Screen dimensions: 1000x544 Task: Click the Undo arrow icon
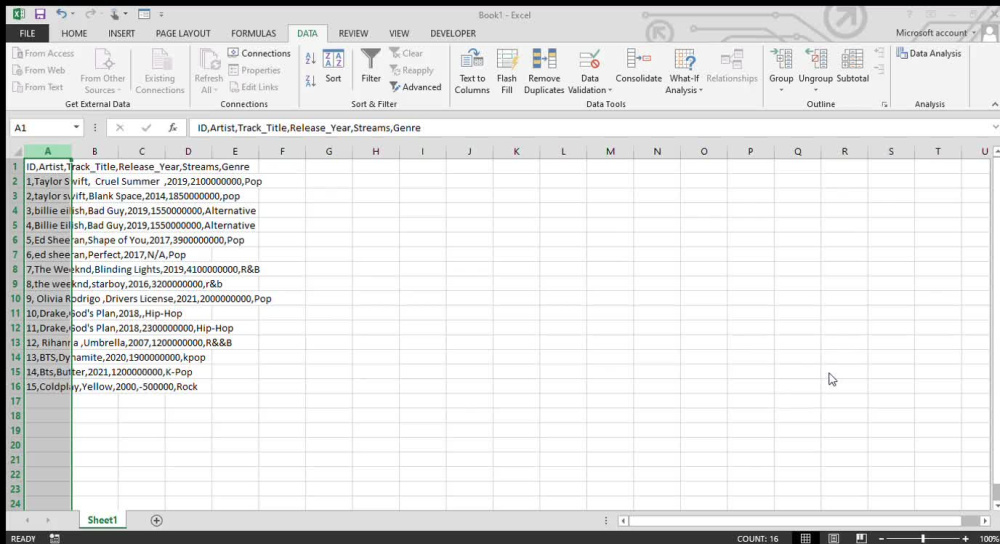(61, 14)
